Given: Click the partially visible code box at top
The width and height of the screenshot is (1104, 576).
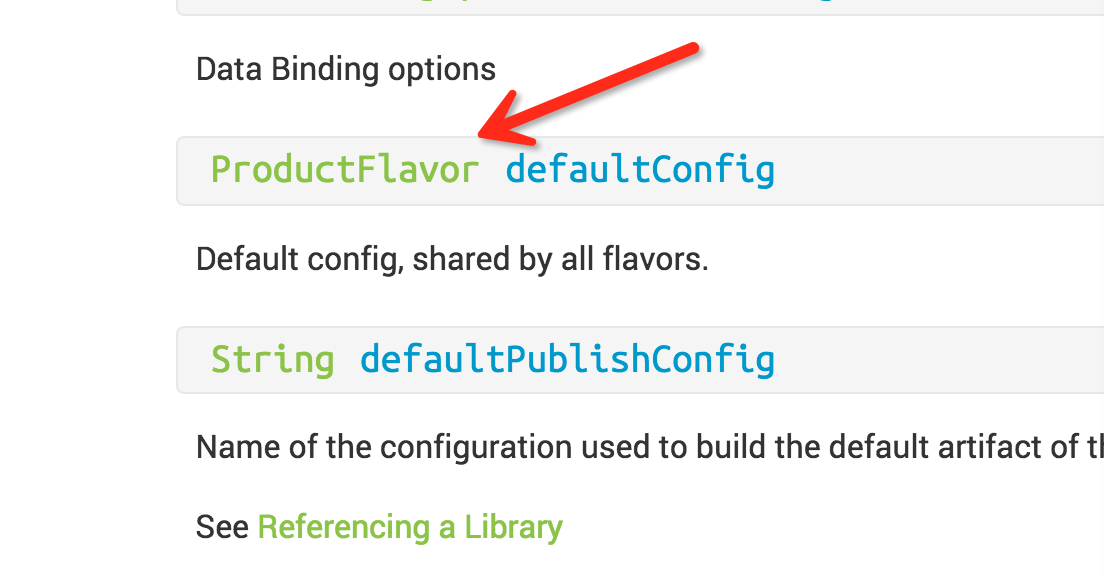Looking at the screenshot, I should pos(640,7).
